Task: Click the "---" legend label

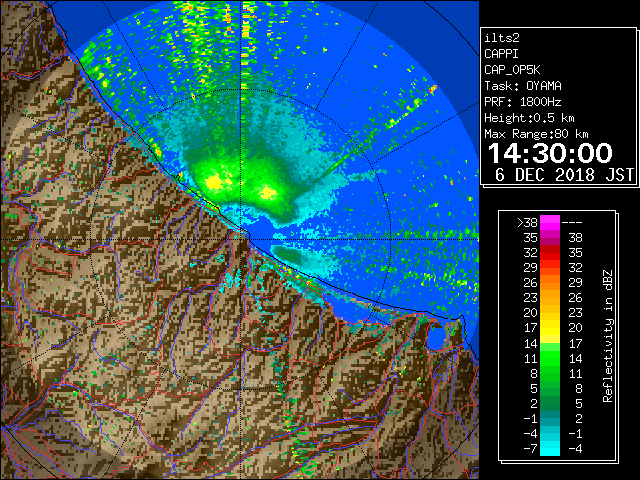Action: point(572,223)
